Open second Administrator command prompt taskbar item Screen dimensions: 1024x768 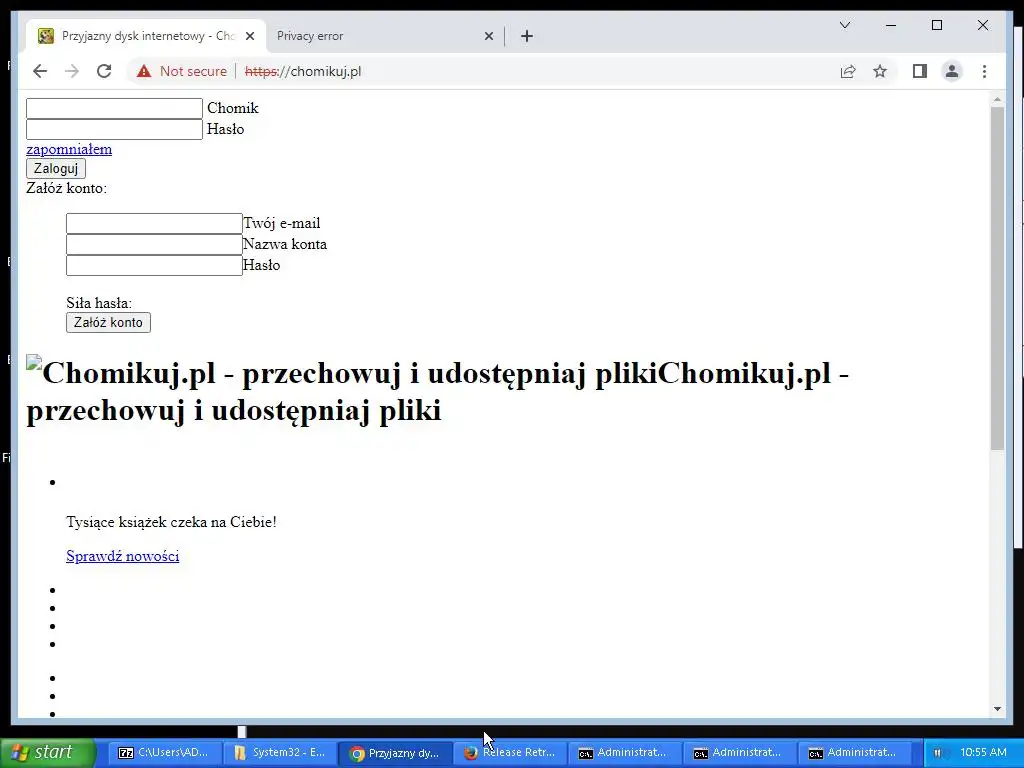[739, 752]
